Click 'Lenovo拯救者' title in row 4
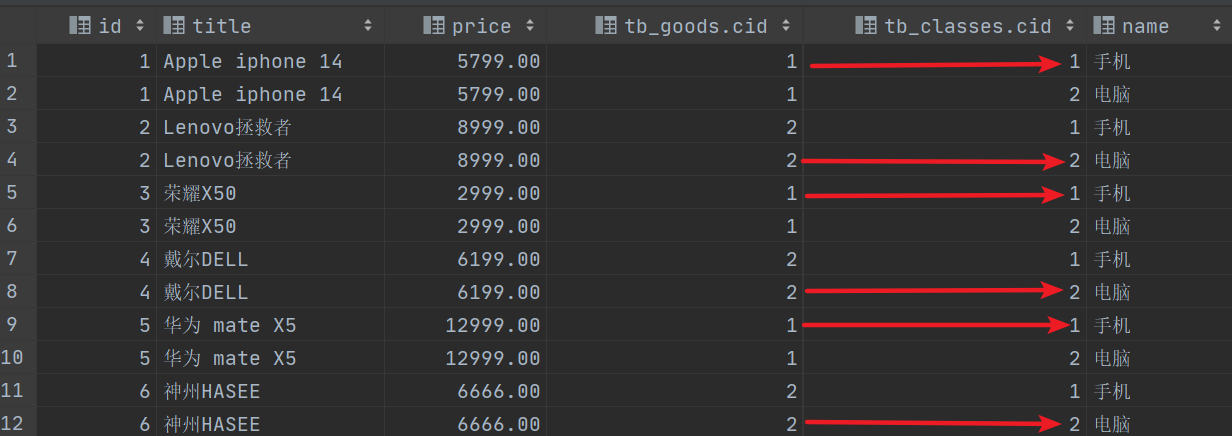 click(228, 160)
